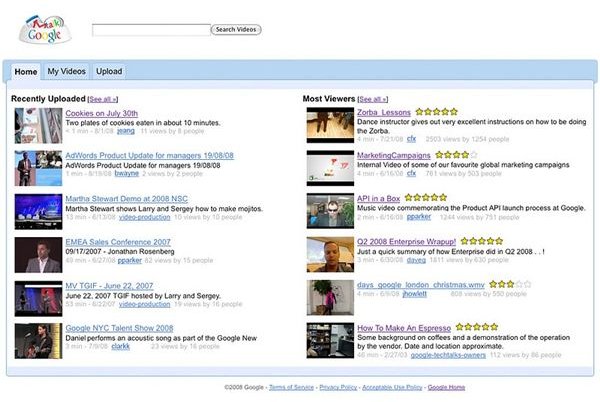Screen dimensions: 600x402
Task: Open uploader jhowlett's profile link
Action: (x=415, y=294)
